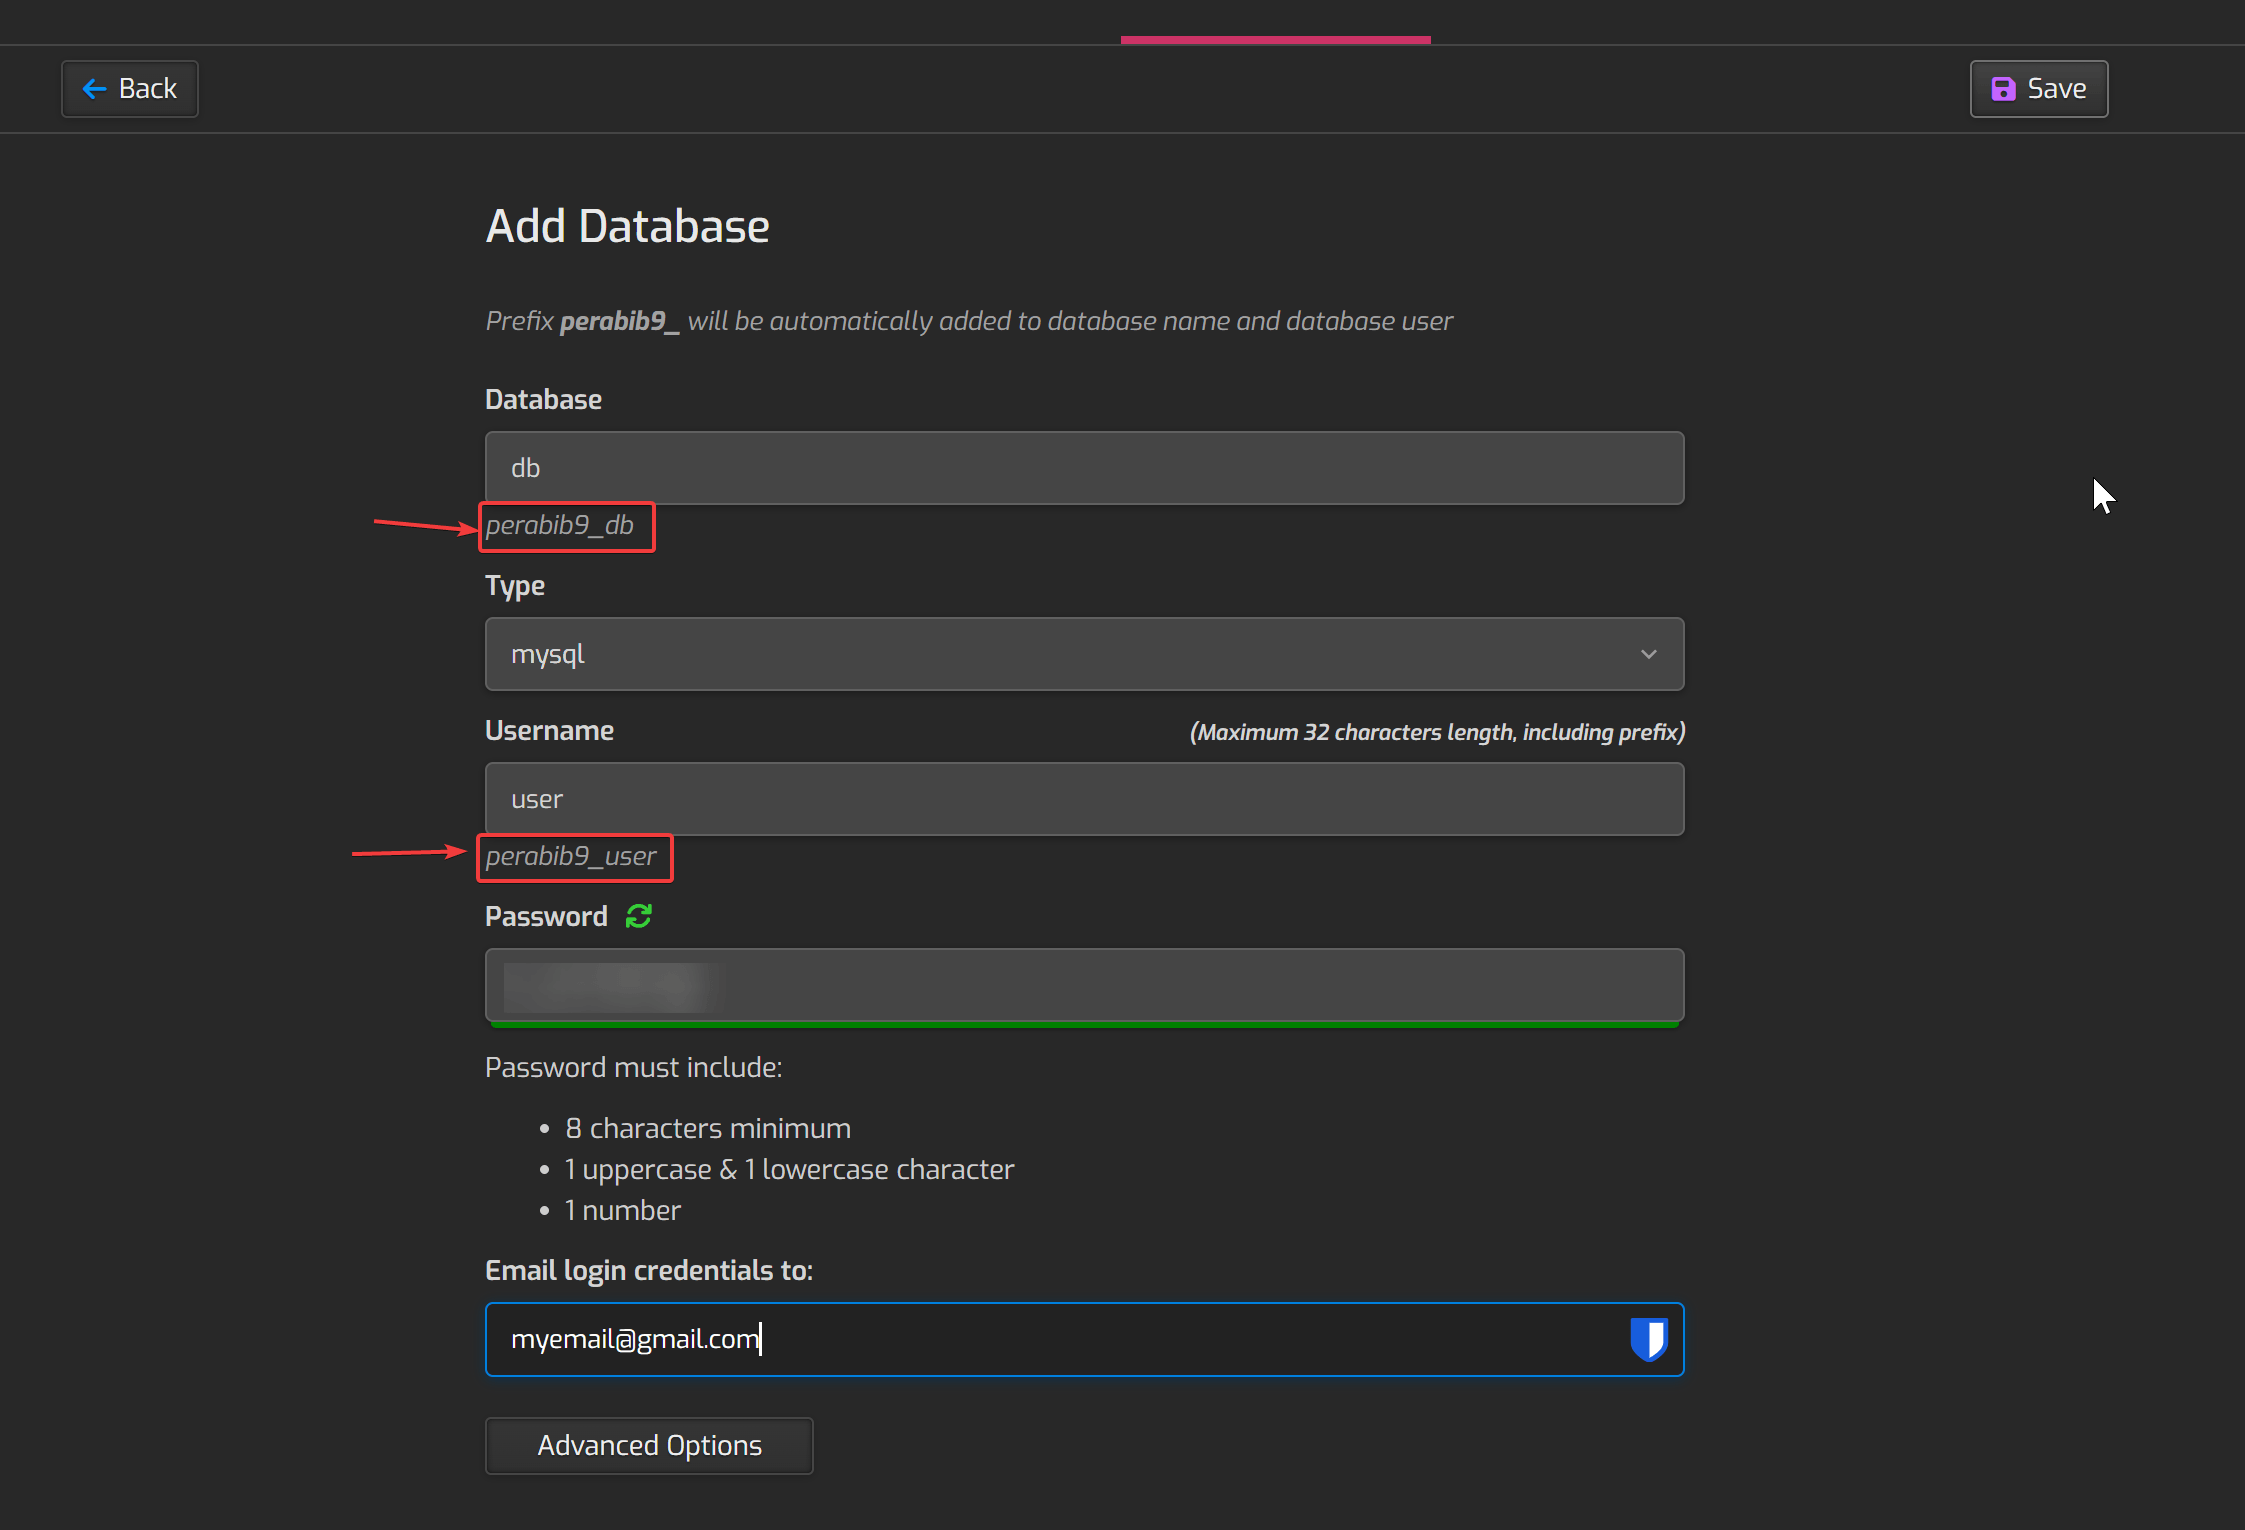Expand the Type dropdown chevron arrow

tap(1648, 654)
